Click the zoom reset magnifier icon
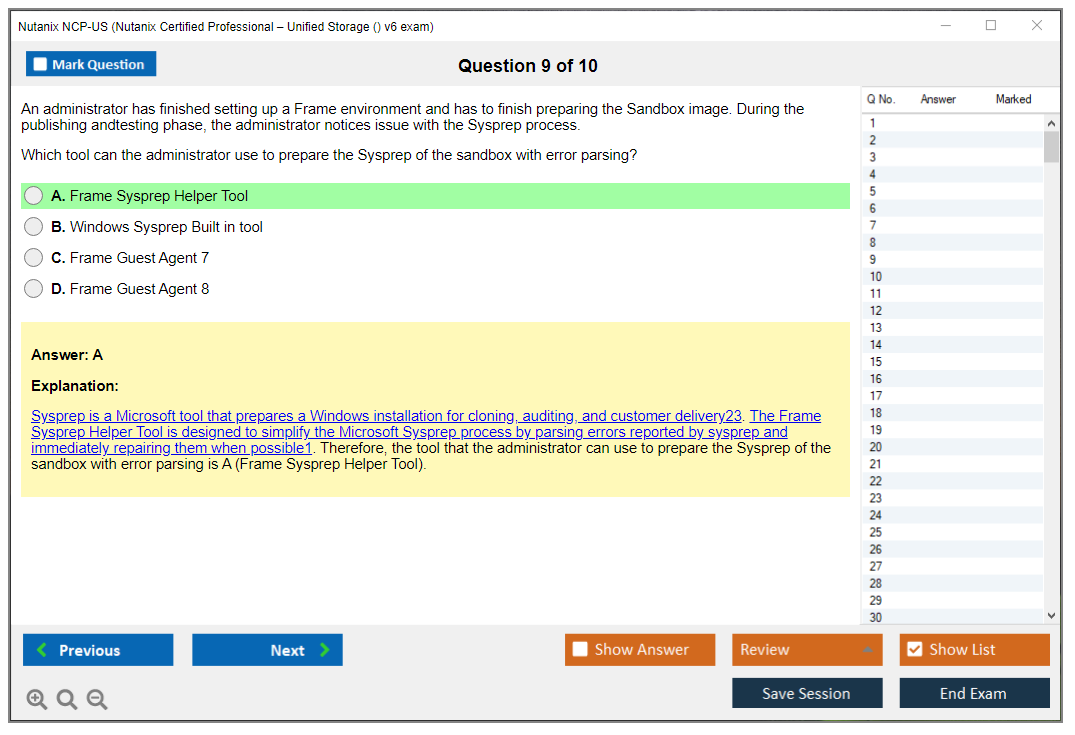Screen dimensions: 1075x735 click(x=67, y=700)
